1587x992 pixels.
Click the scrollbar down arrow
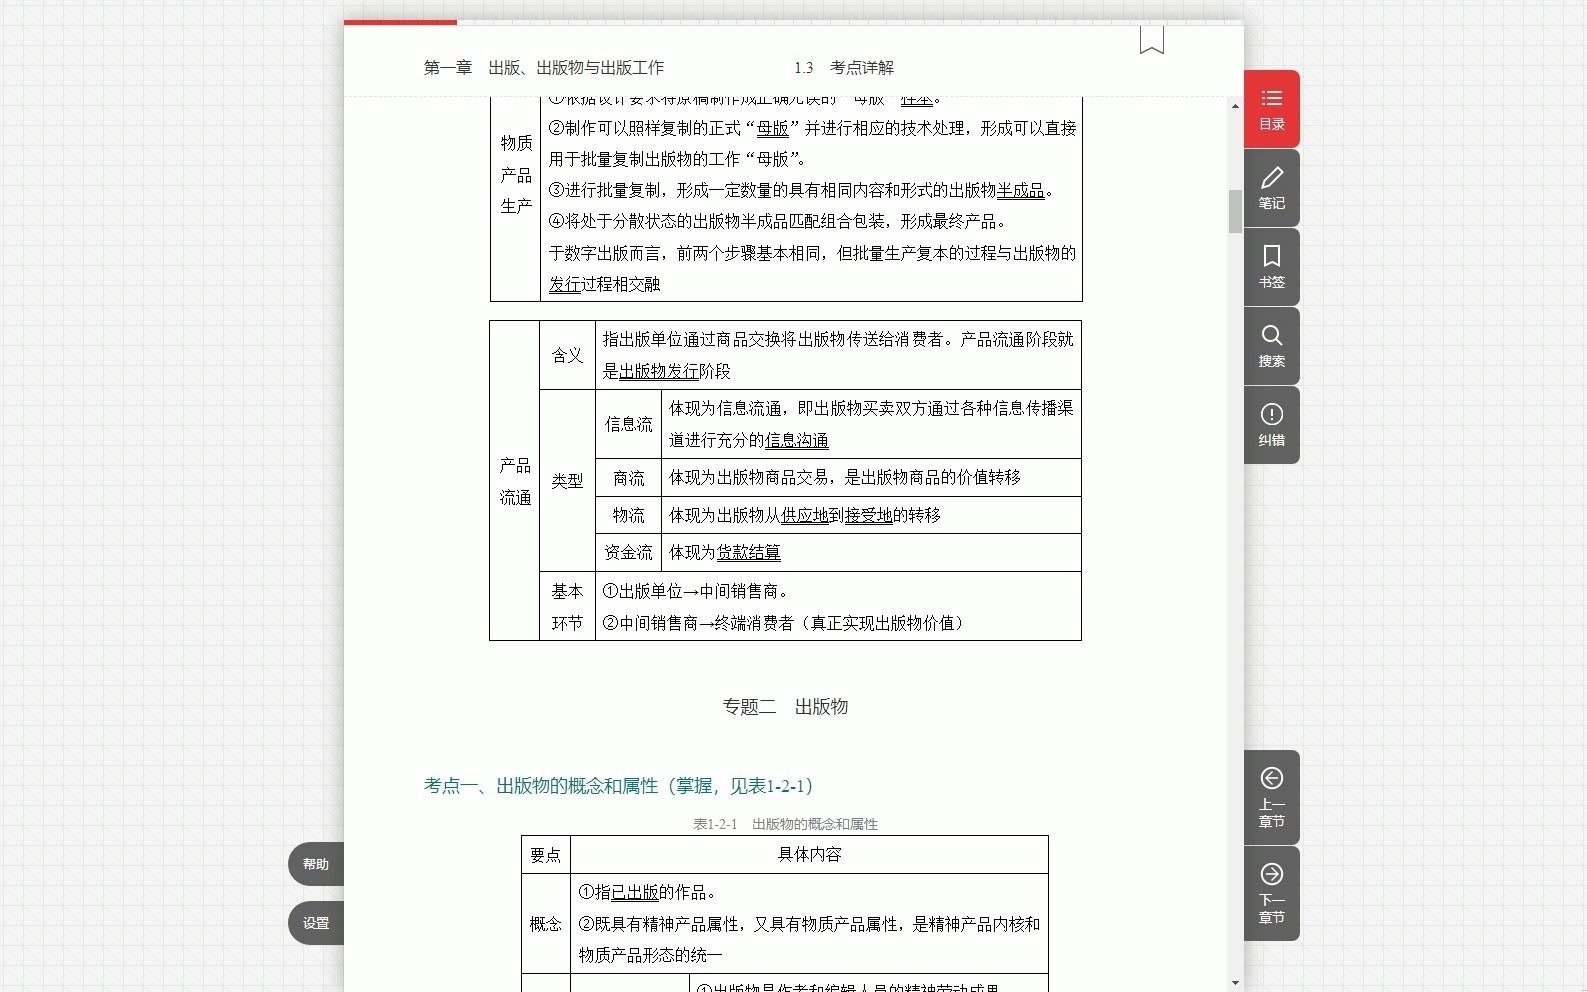pyautogui.click(x=1236, y=983)
